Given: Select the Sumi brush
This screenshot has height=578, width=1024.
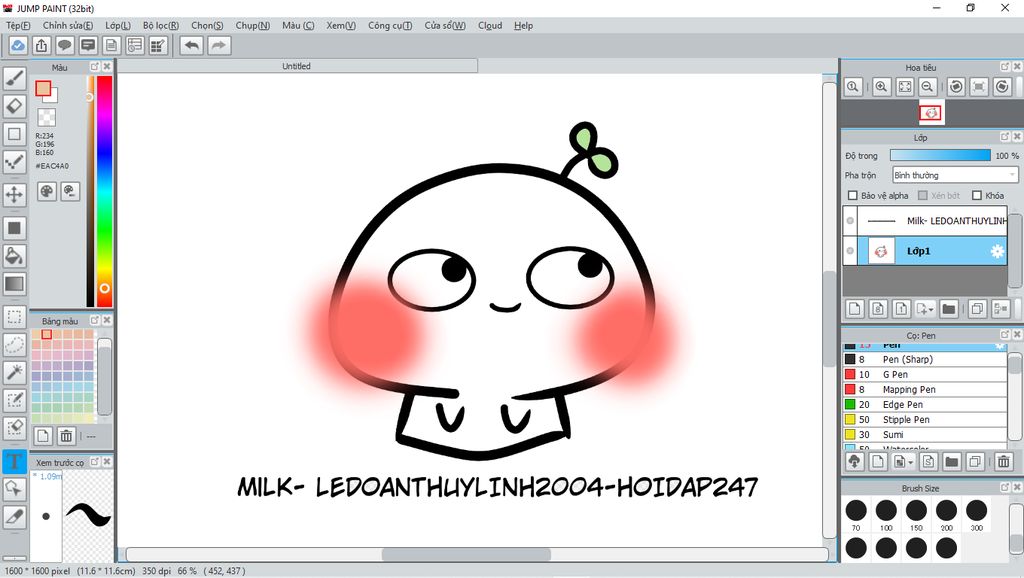Looking at the screenshot, I should pos(925,434).
